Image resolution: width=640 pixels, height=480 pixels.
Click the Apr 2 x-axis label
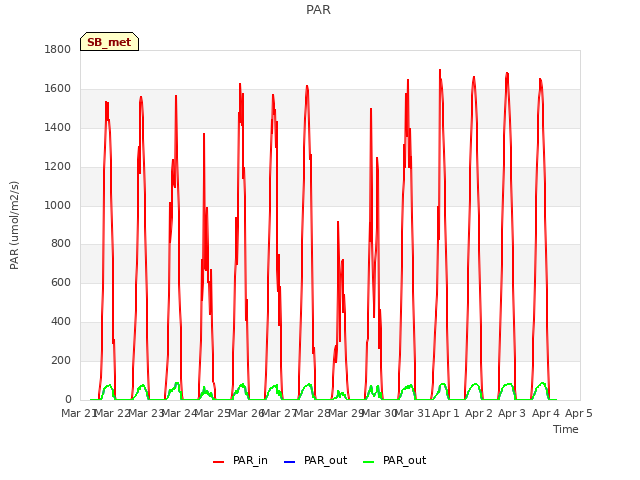pos(479,413)
